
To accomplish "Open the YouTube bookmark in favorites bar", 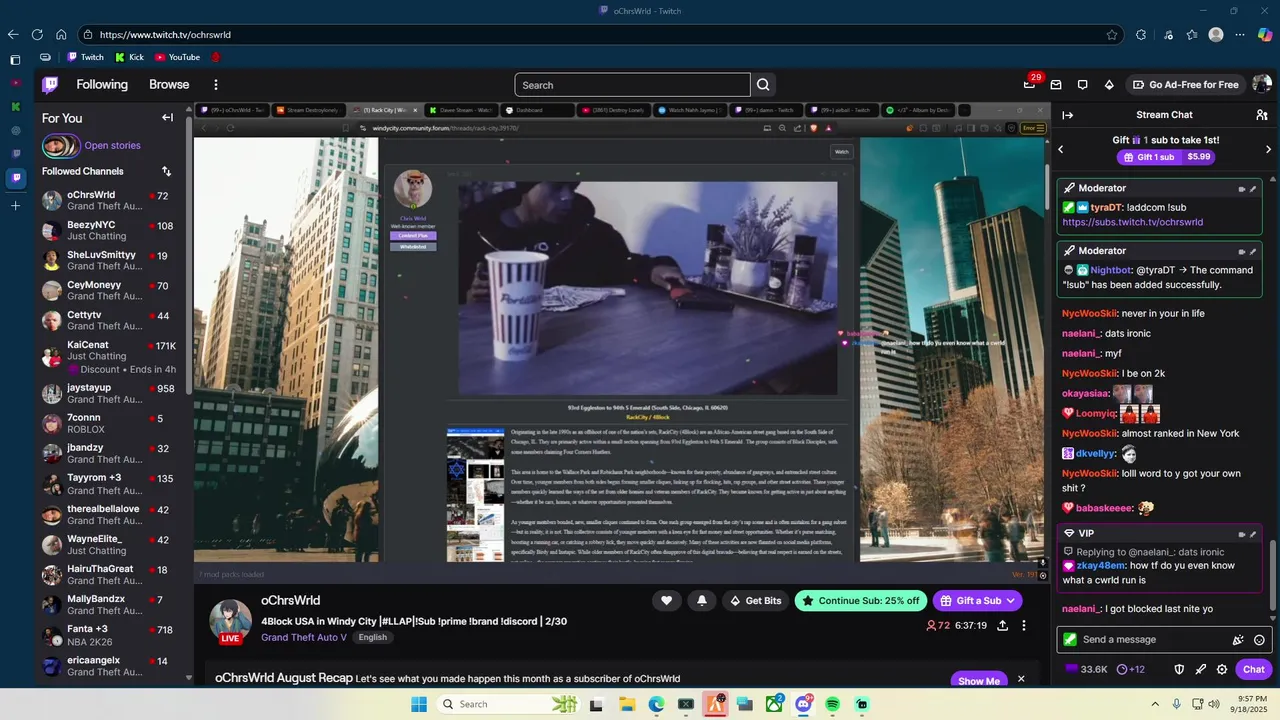I will click(x=177, y=57).
